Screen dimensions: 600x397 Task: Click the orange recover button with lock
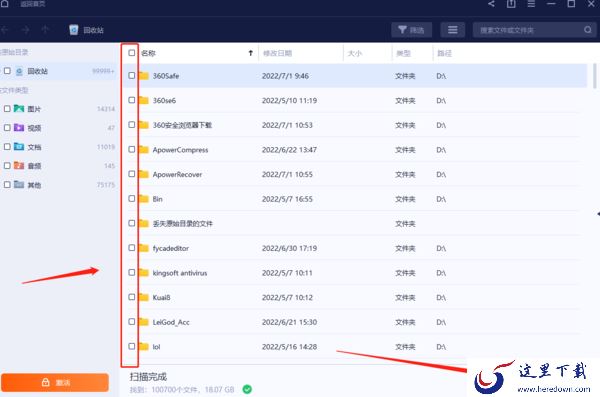(55, 382)
